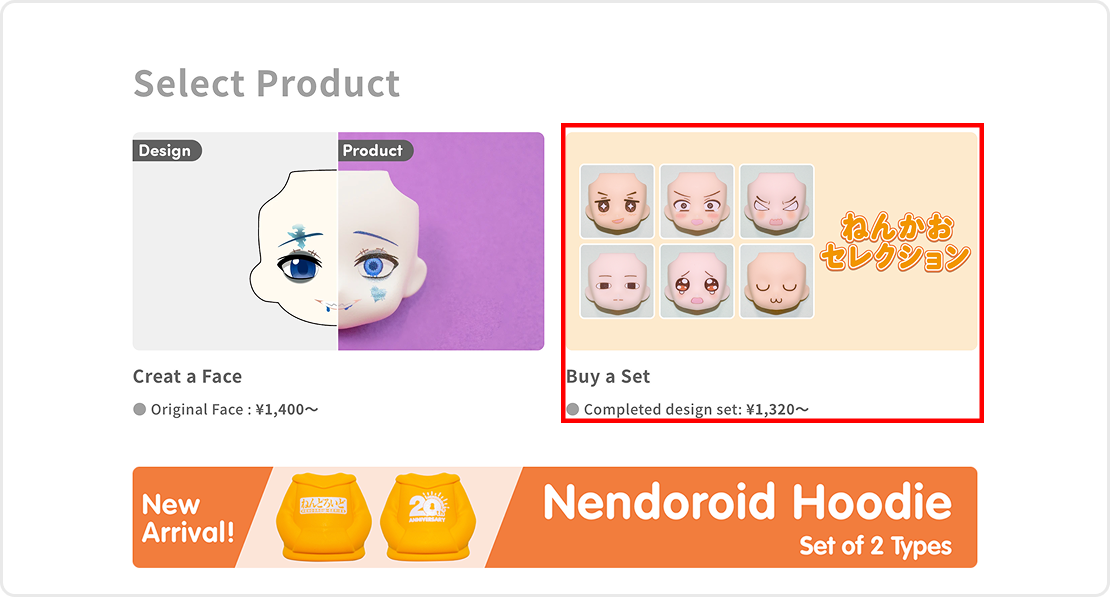Screen dimensions: 1110x597
Task: Open the Creat a Face design image
Action: pyautogui.click(x=338, y=241)
